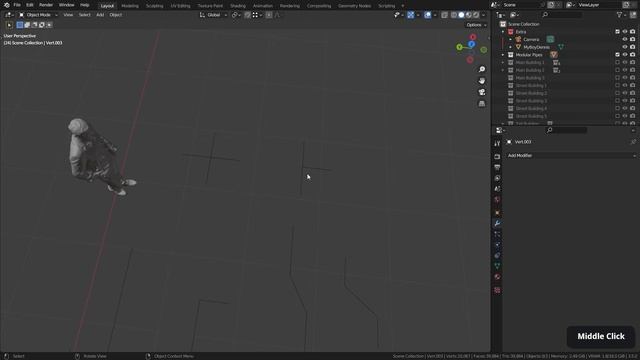Toggle perspective/orthographic grid icon
The image size is (640, 360).
click(x=482, y=104)
